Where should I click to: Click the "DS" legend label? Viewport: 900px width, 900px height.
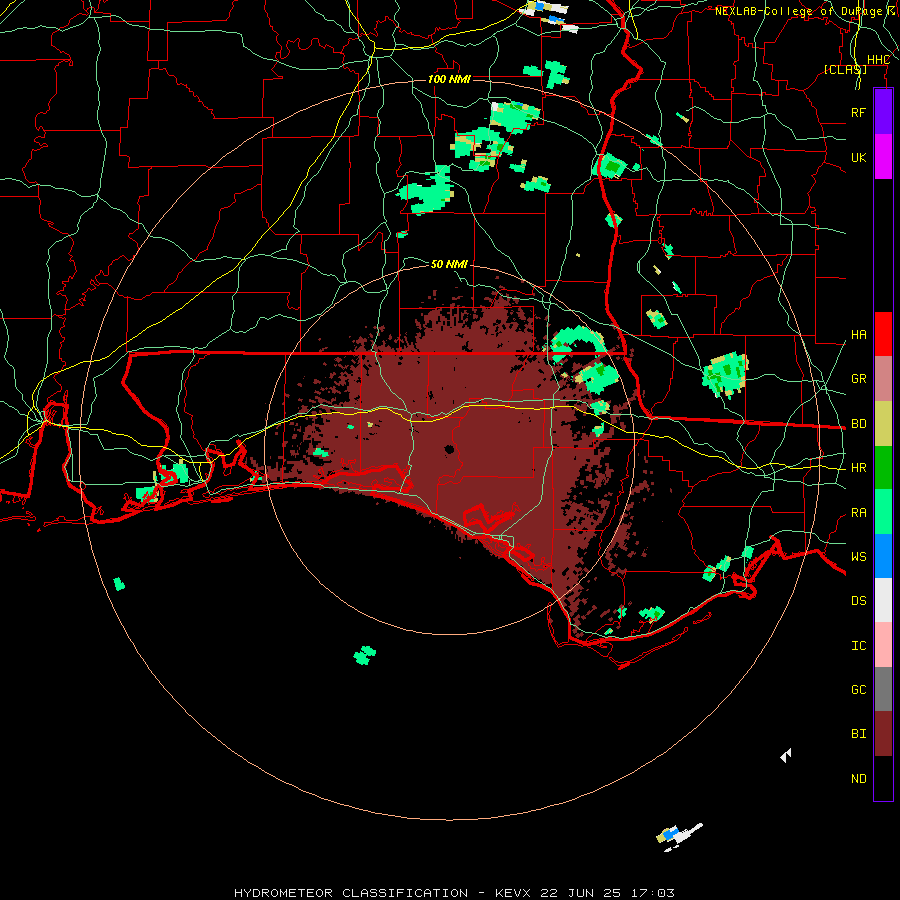(x=858, y=601)
